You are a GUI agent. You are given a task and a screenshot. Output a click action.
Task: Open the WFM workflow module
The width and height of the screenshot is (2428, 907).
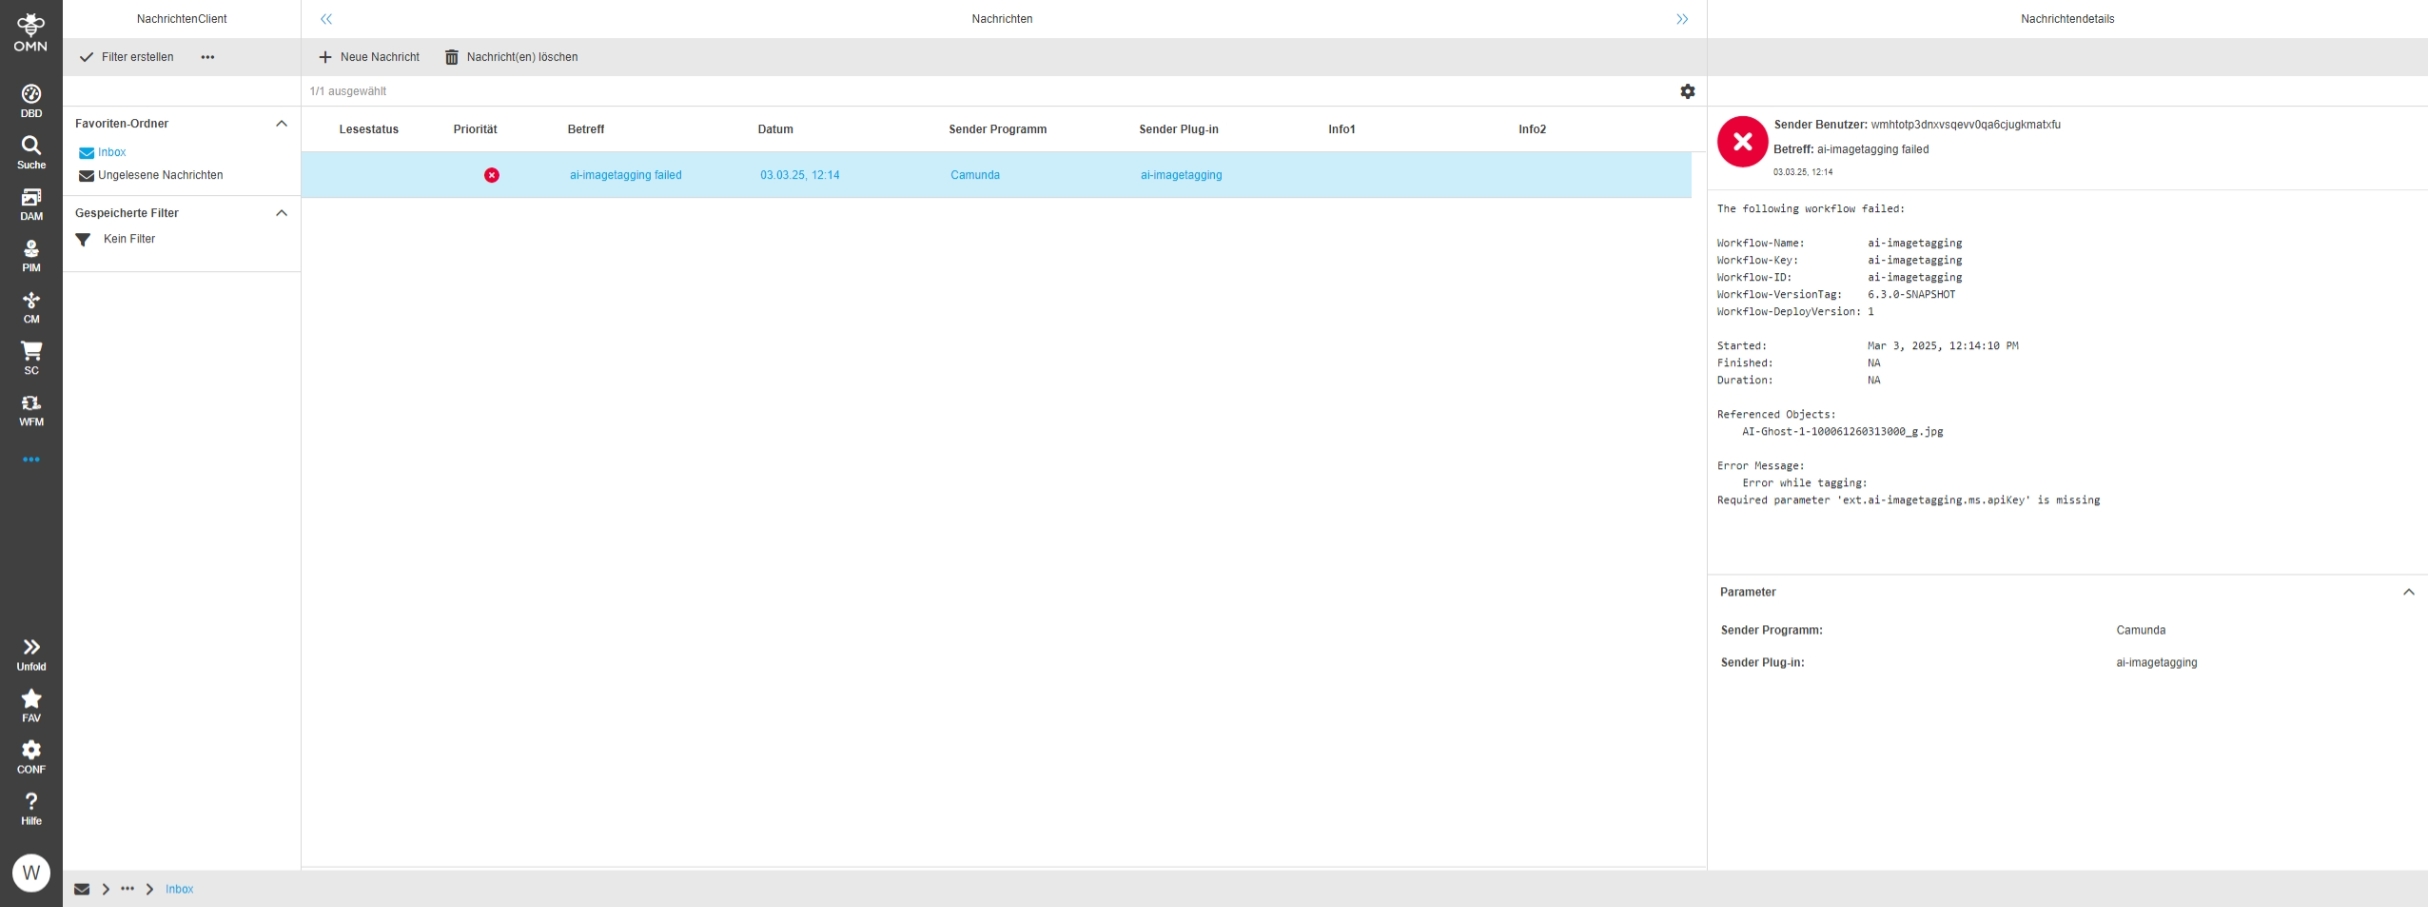pos(31,411)
